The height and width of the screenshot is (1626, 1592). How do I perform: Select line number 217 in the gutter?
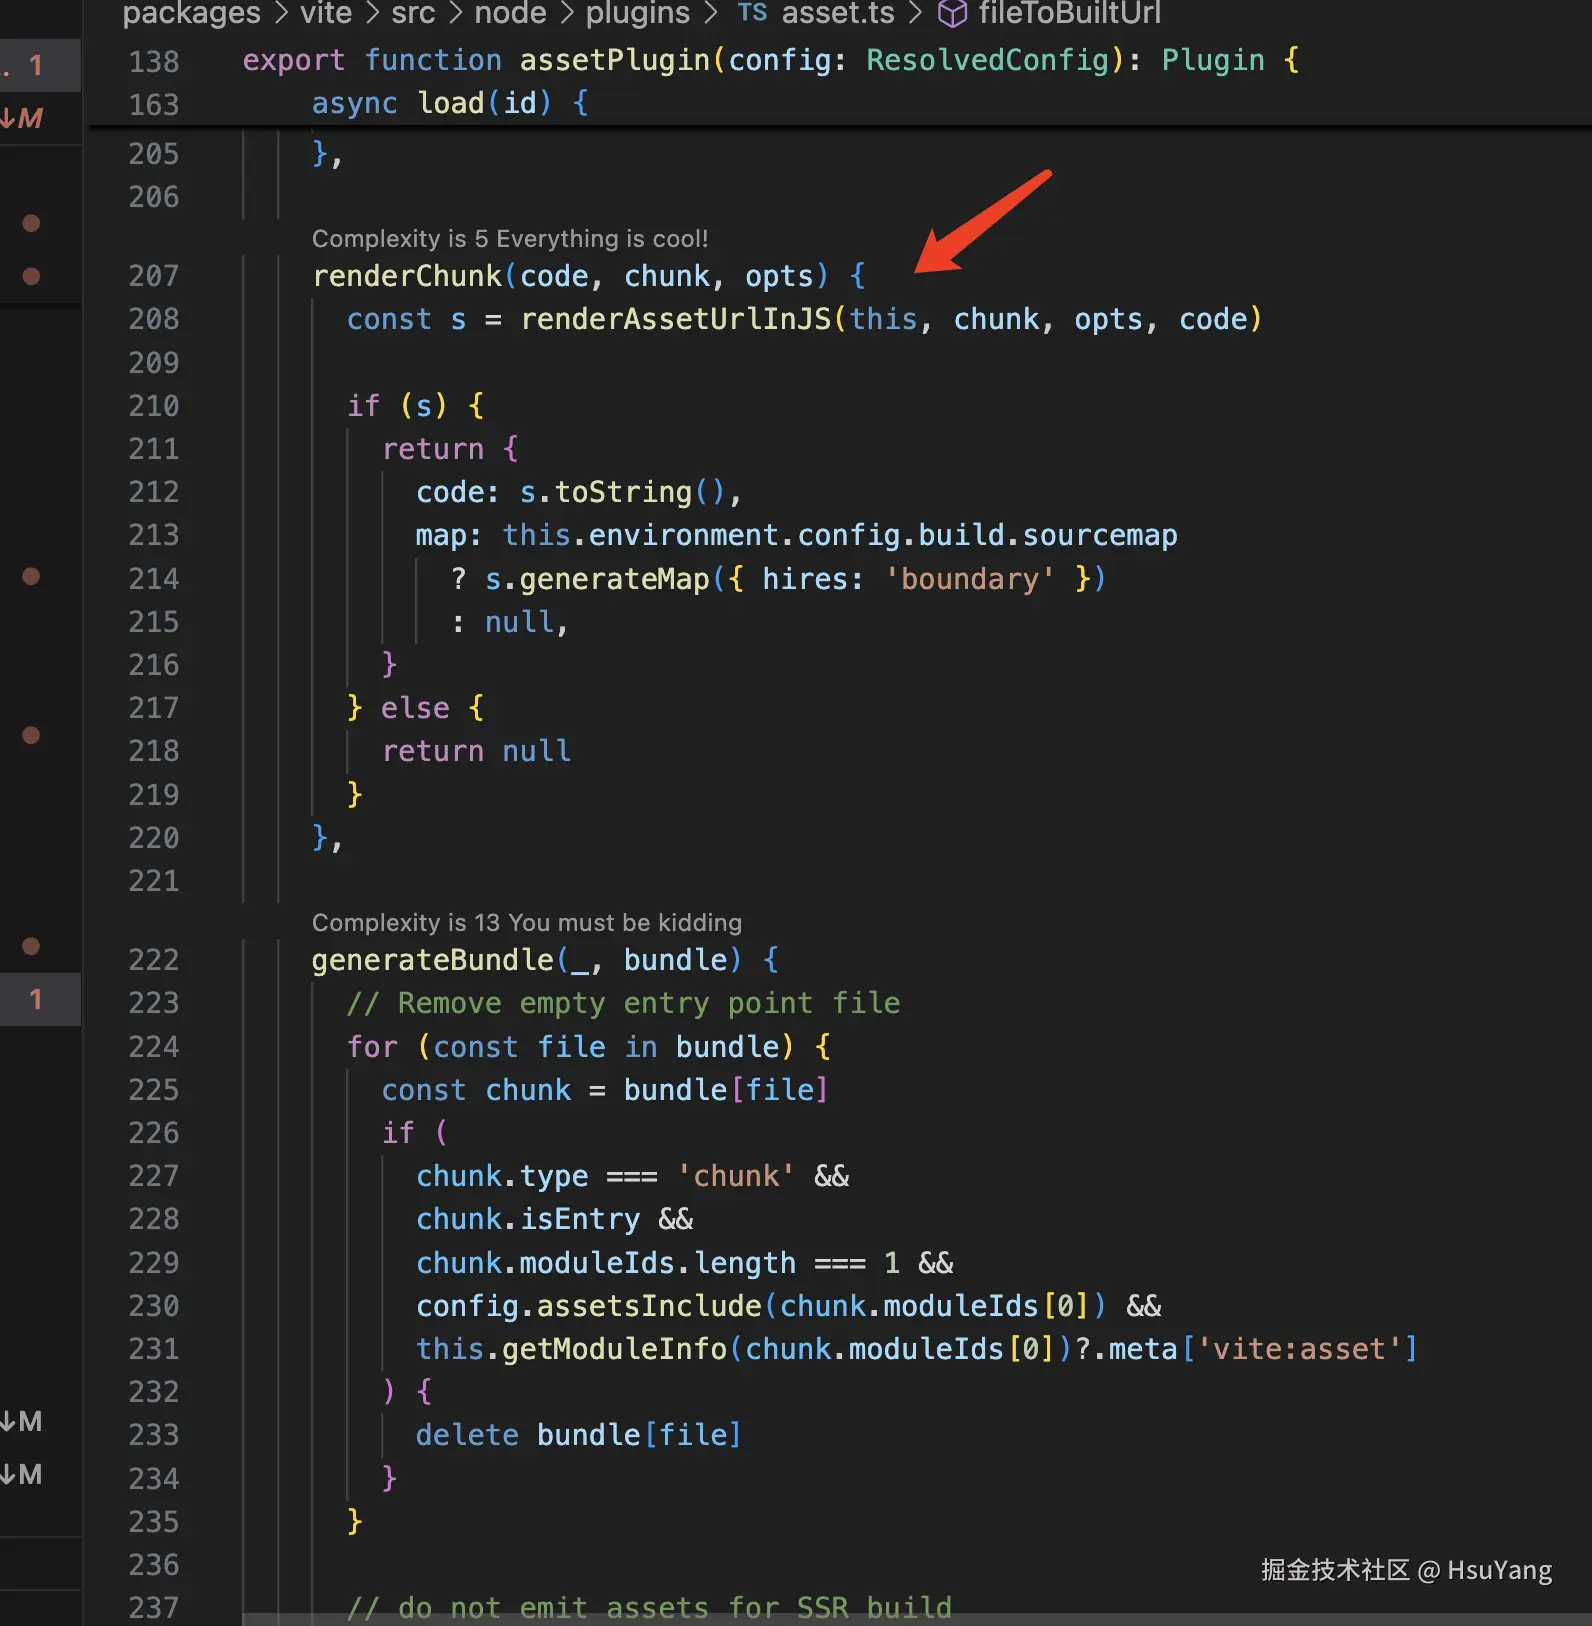[x=154, y=708]
